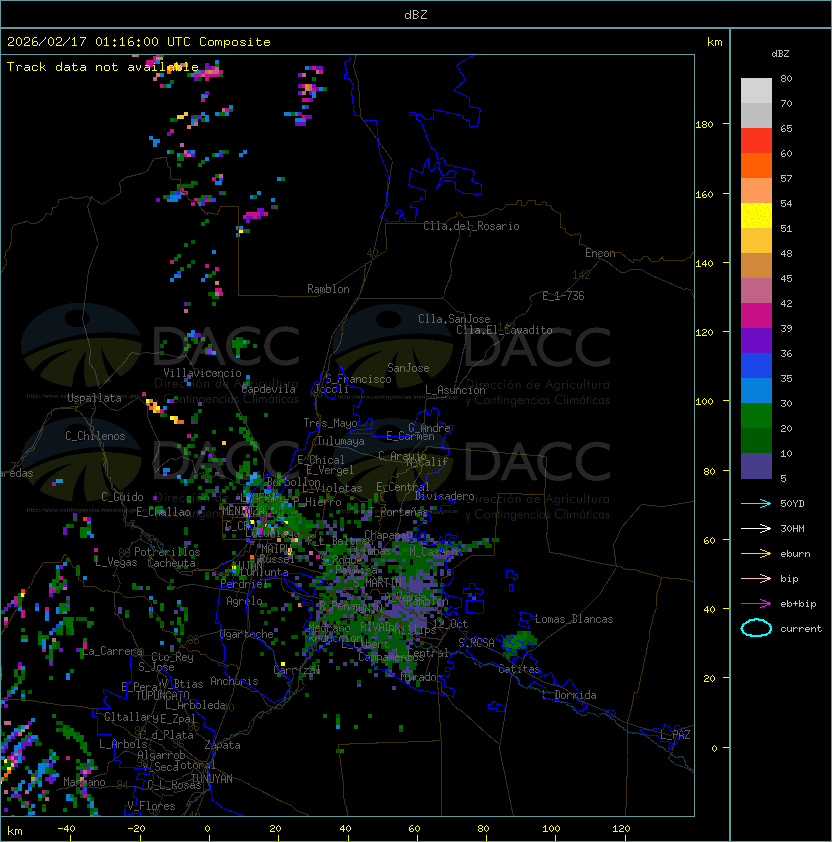The width and height of the screenshot is (832, 842).
Task: Click the 'Lomas_Blancas' map label
Action: pos(574,619)
